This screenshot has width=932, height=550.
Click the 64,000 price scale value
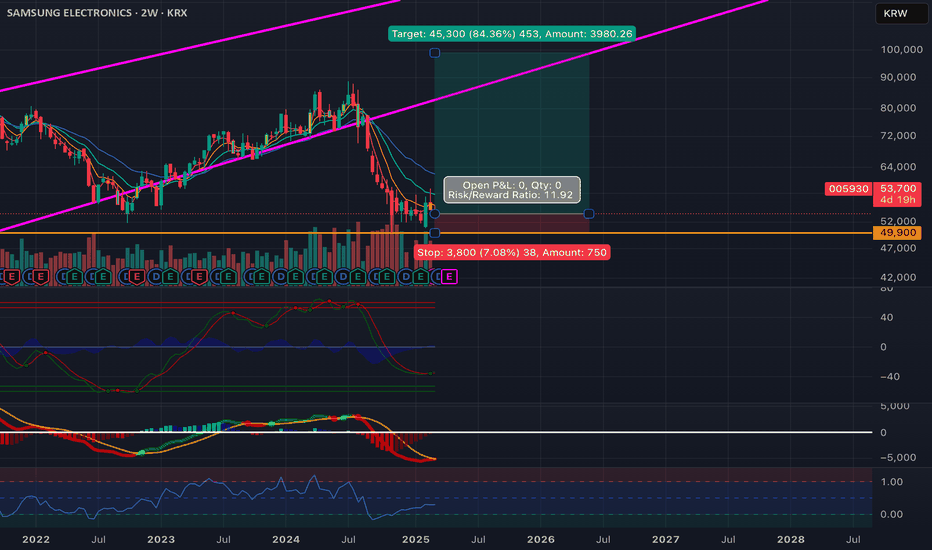(898, 167)
